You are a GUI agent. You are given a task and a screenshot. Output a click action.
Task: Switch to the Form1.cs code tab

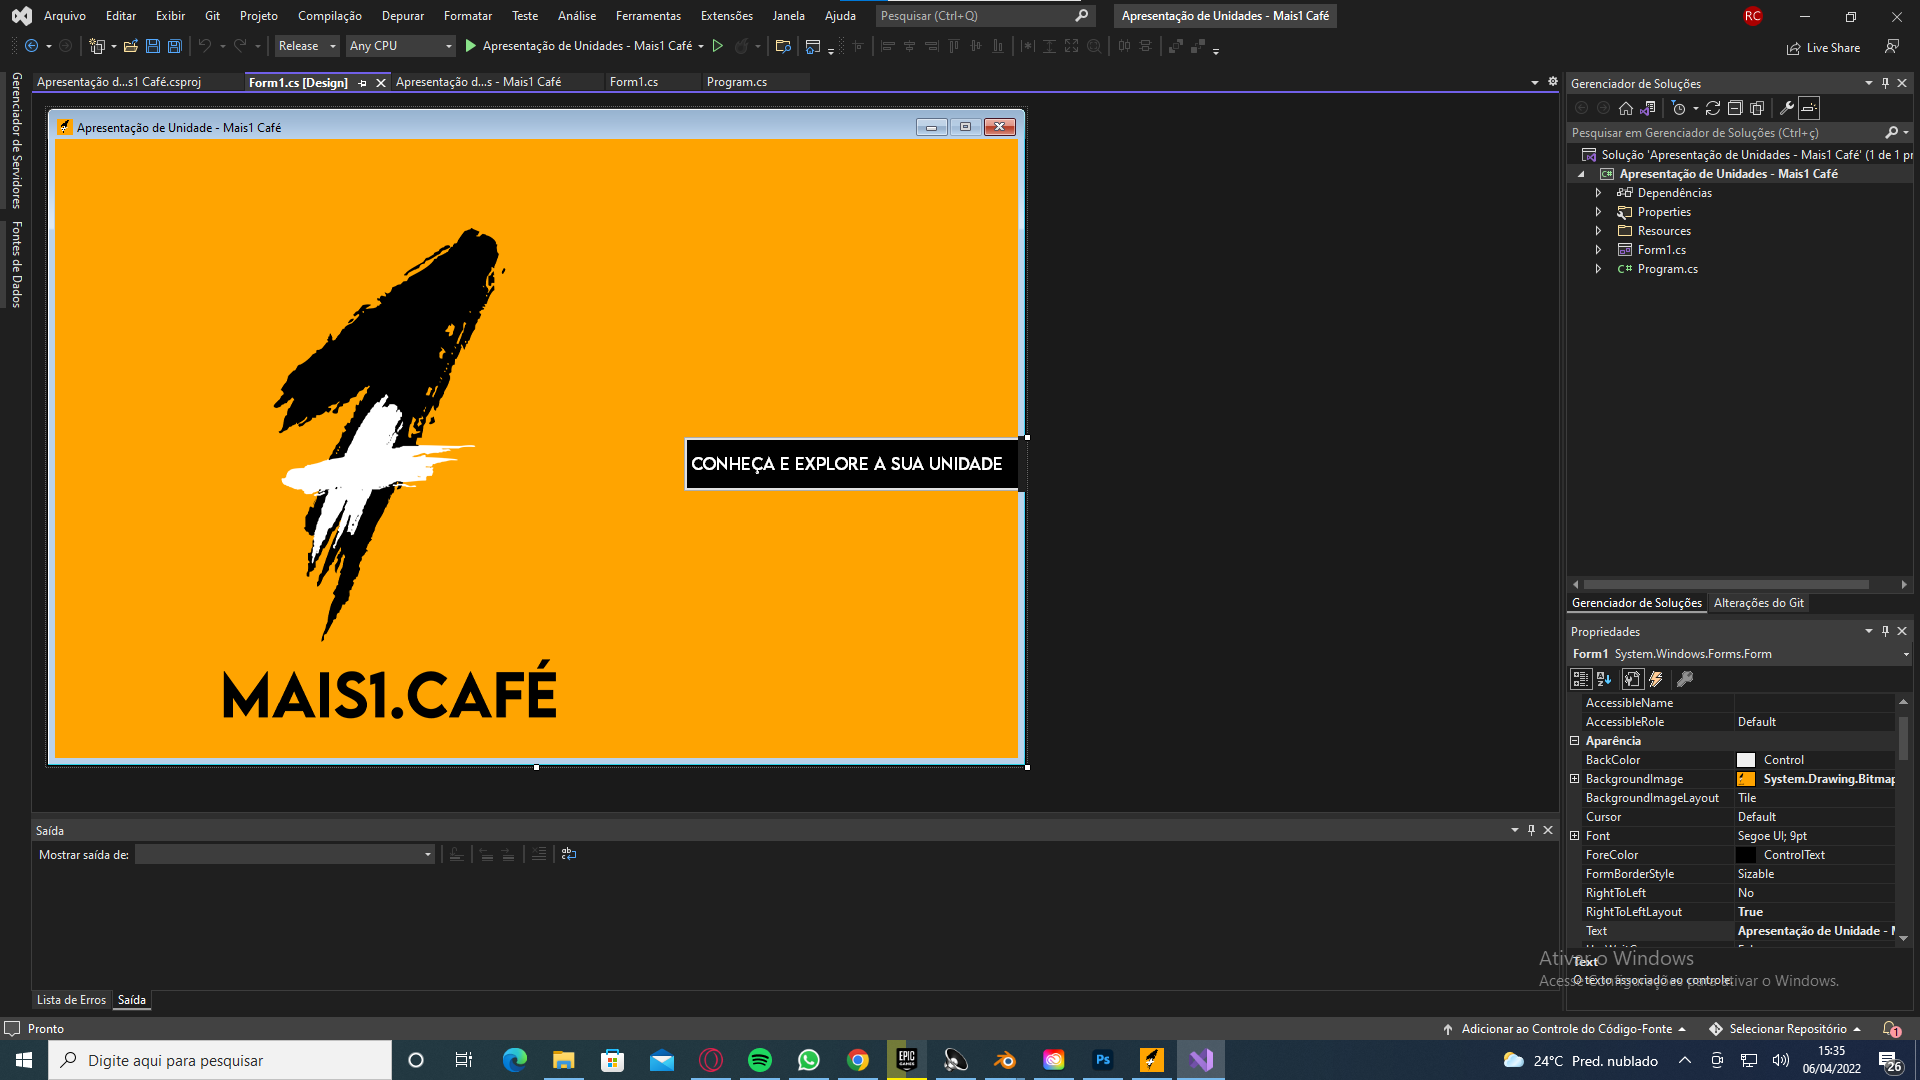634,82
